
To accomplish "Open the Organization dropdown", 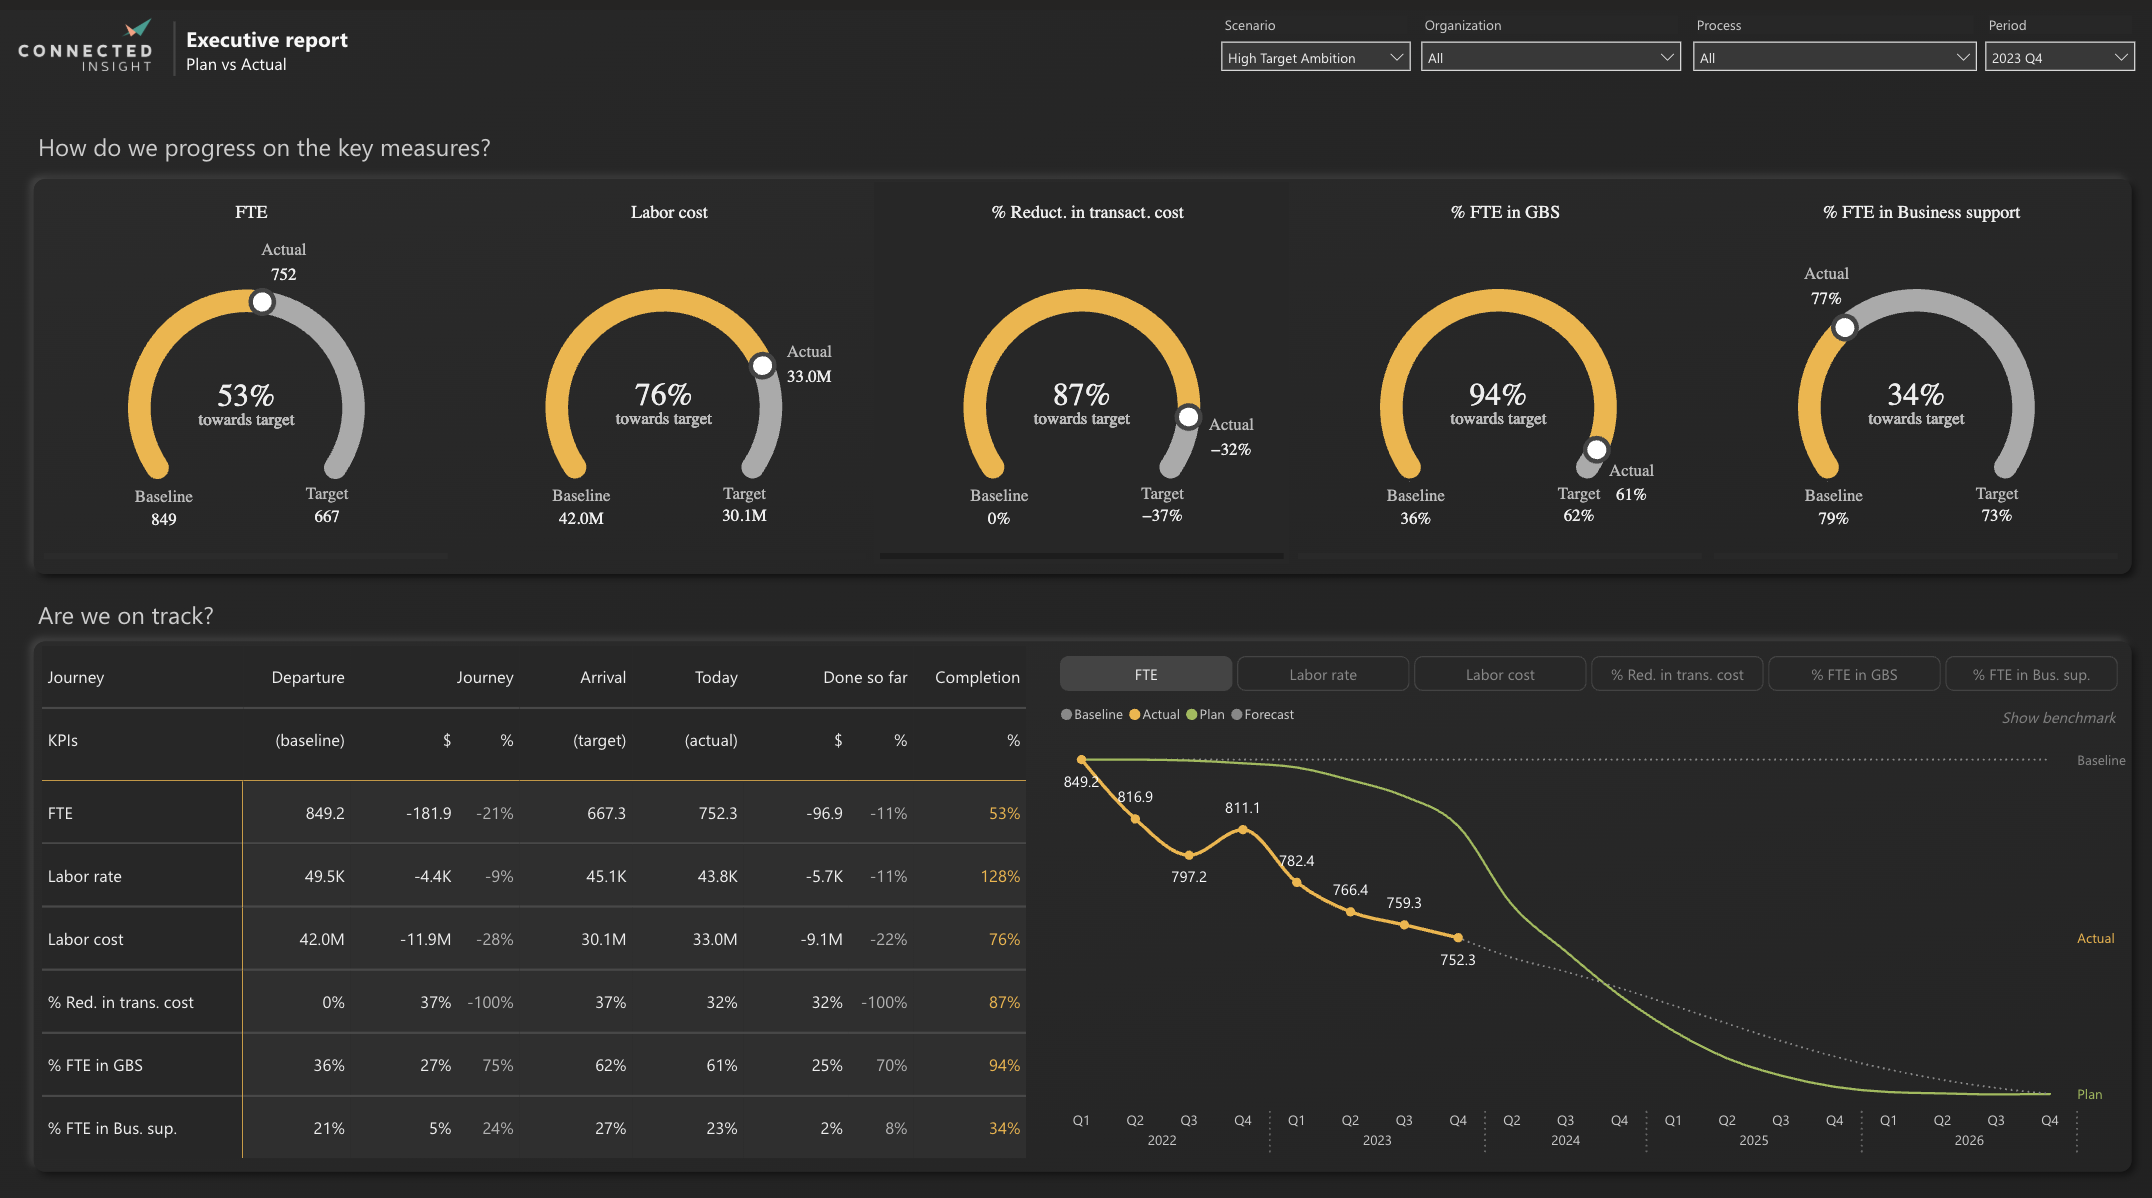I will 1550,57.
